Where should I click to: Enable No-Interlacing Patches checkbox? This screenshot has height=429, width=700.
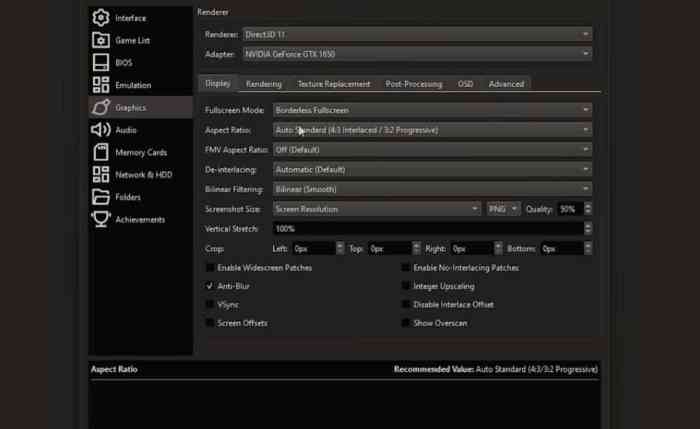405,267
